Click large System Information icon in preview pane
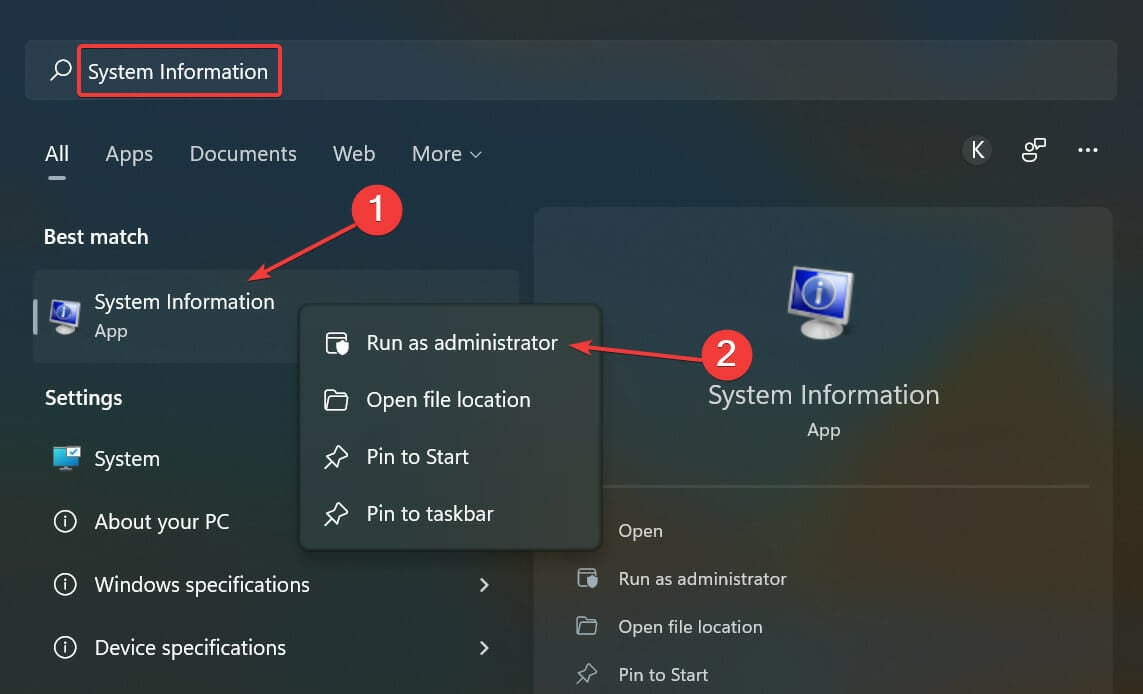The height and width of the screenshot is (694, 1143). pyautogui.click(x=821, y=302)
